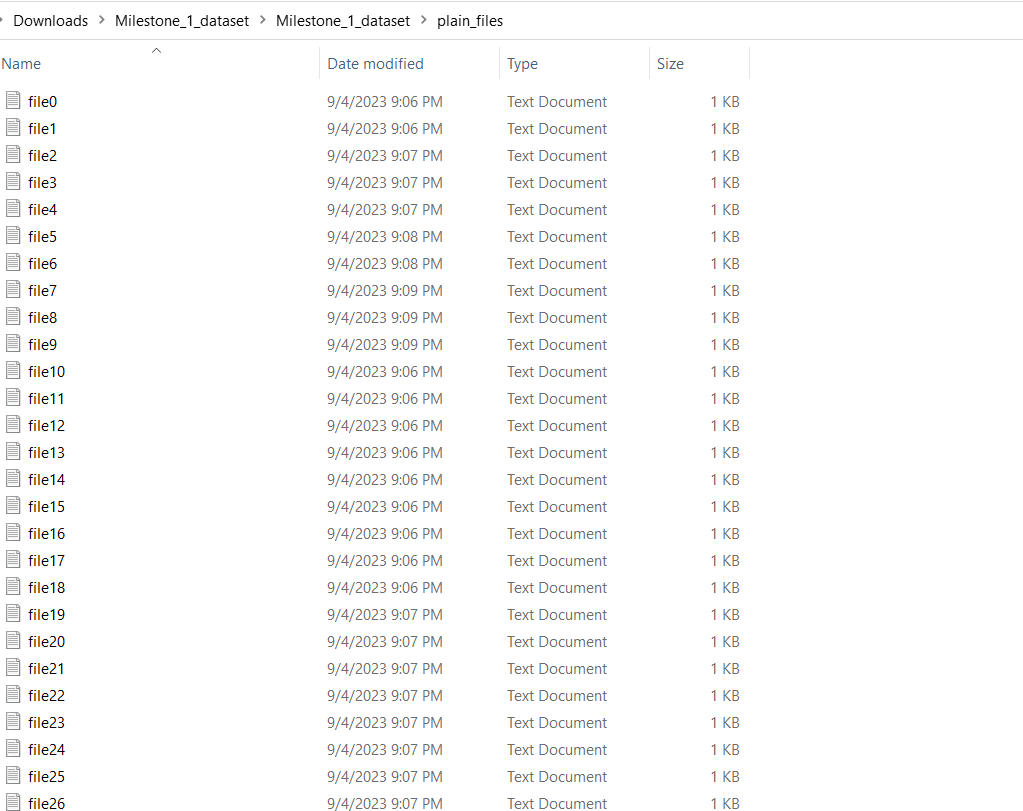
Task: Click the file7 document icon
Action: click(x=11, y=290)
